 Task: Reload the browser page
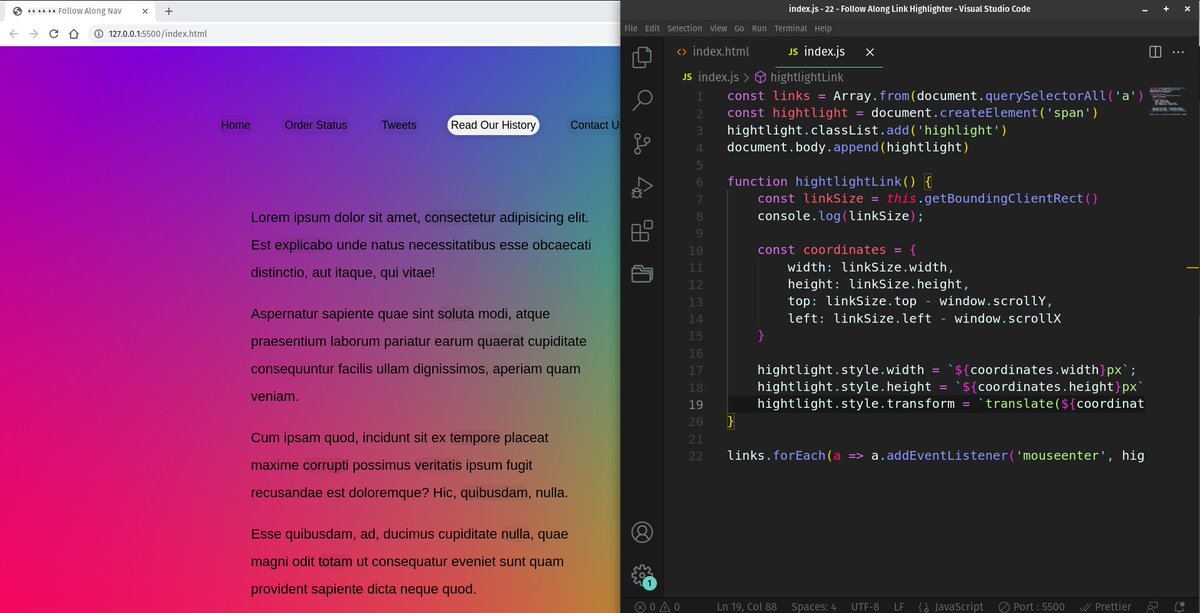54,33
